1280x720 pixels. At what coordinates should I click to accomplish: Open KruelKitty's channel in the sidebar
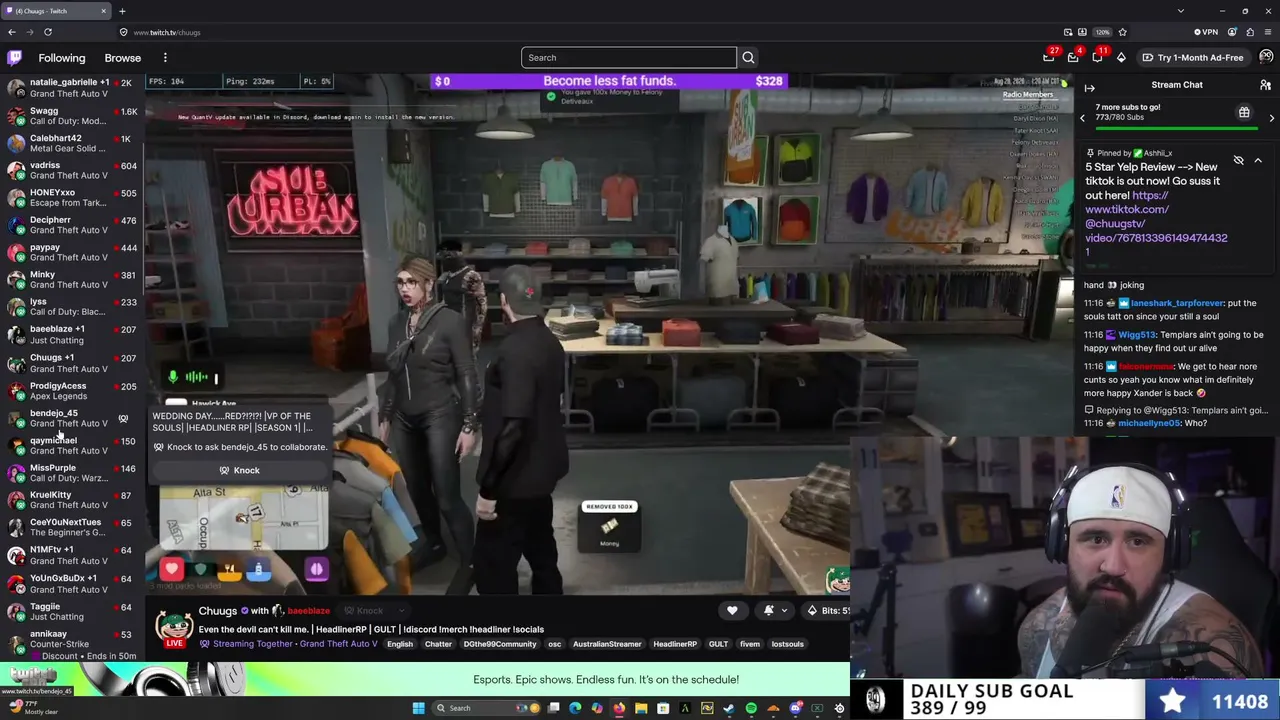(x=72, y=500)
